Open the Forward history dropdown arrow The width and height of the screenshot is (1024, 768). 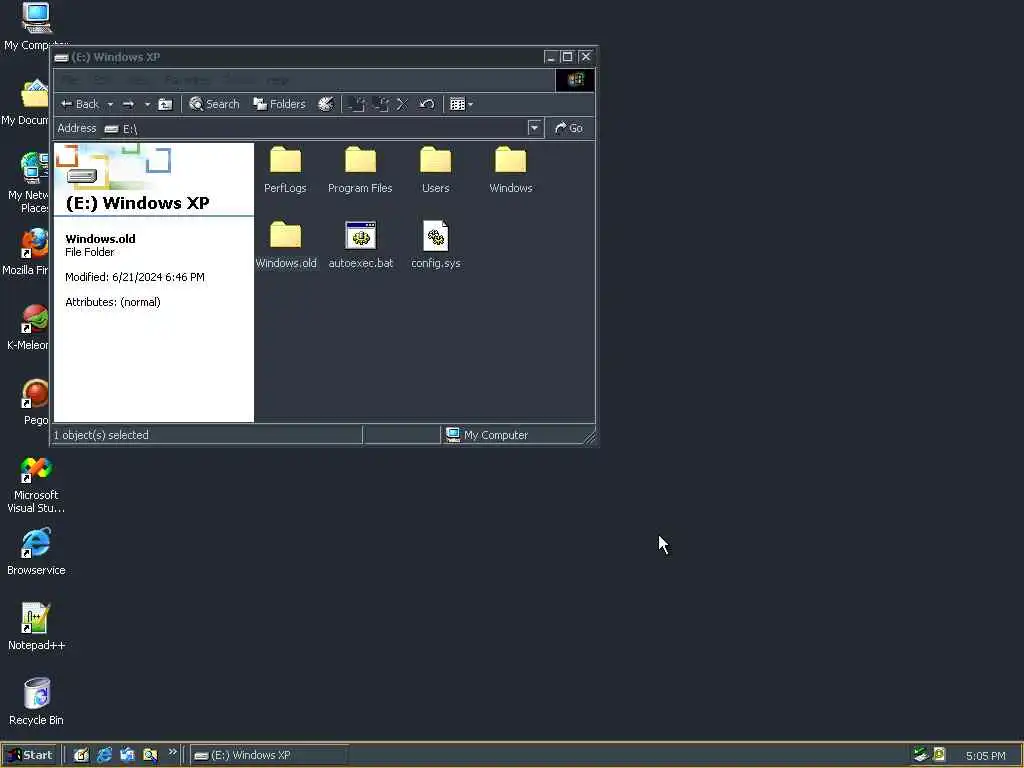tap(147, 104)
